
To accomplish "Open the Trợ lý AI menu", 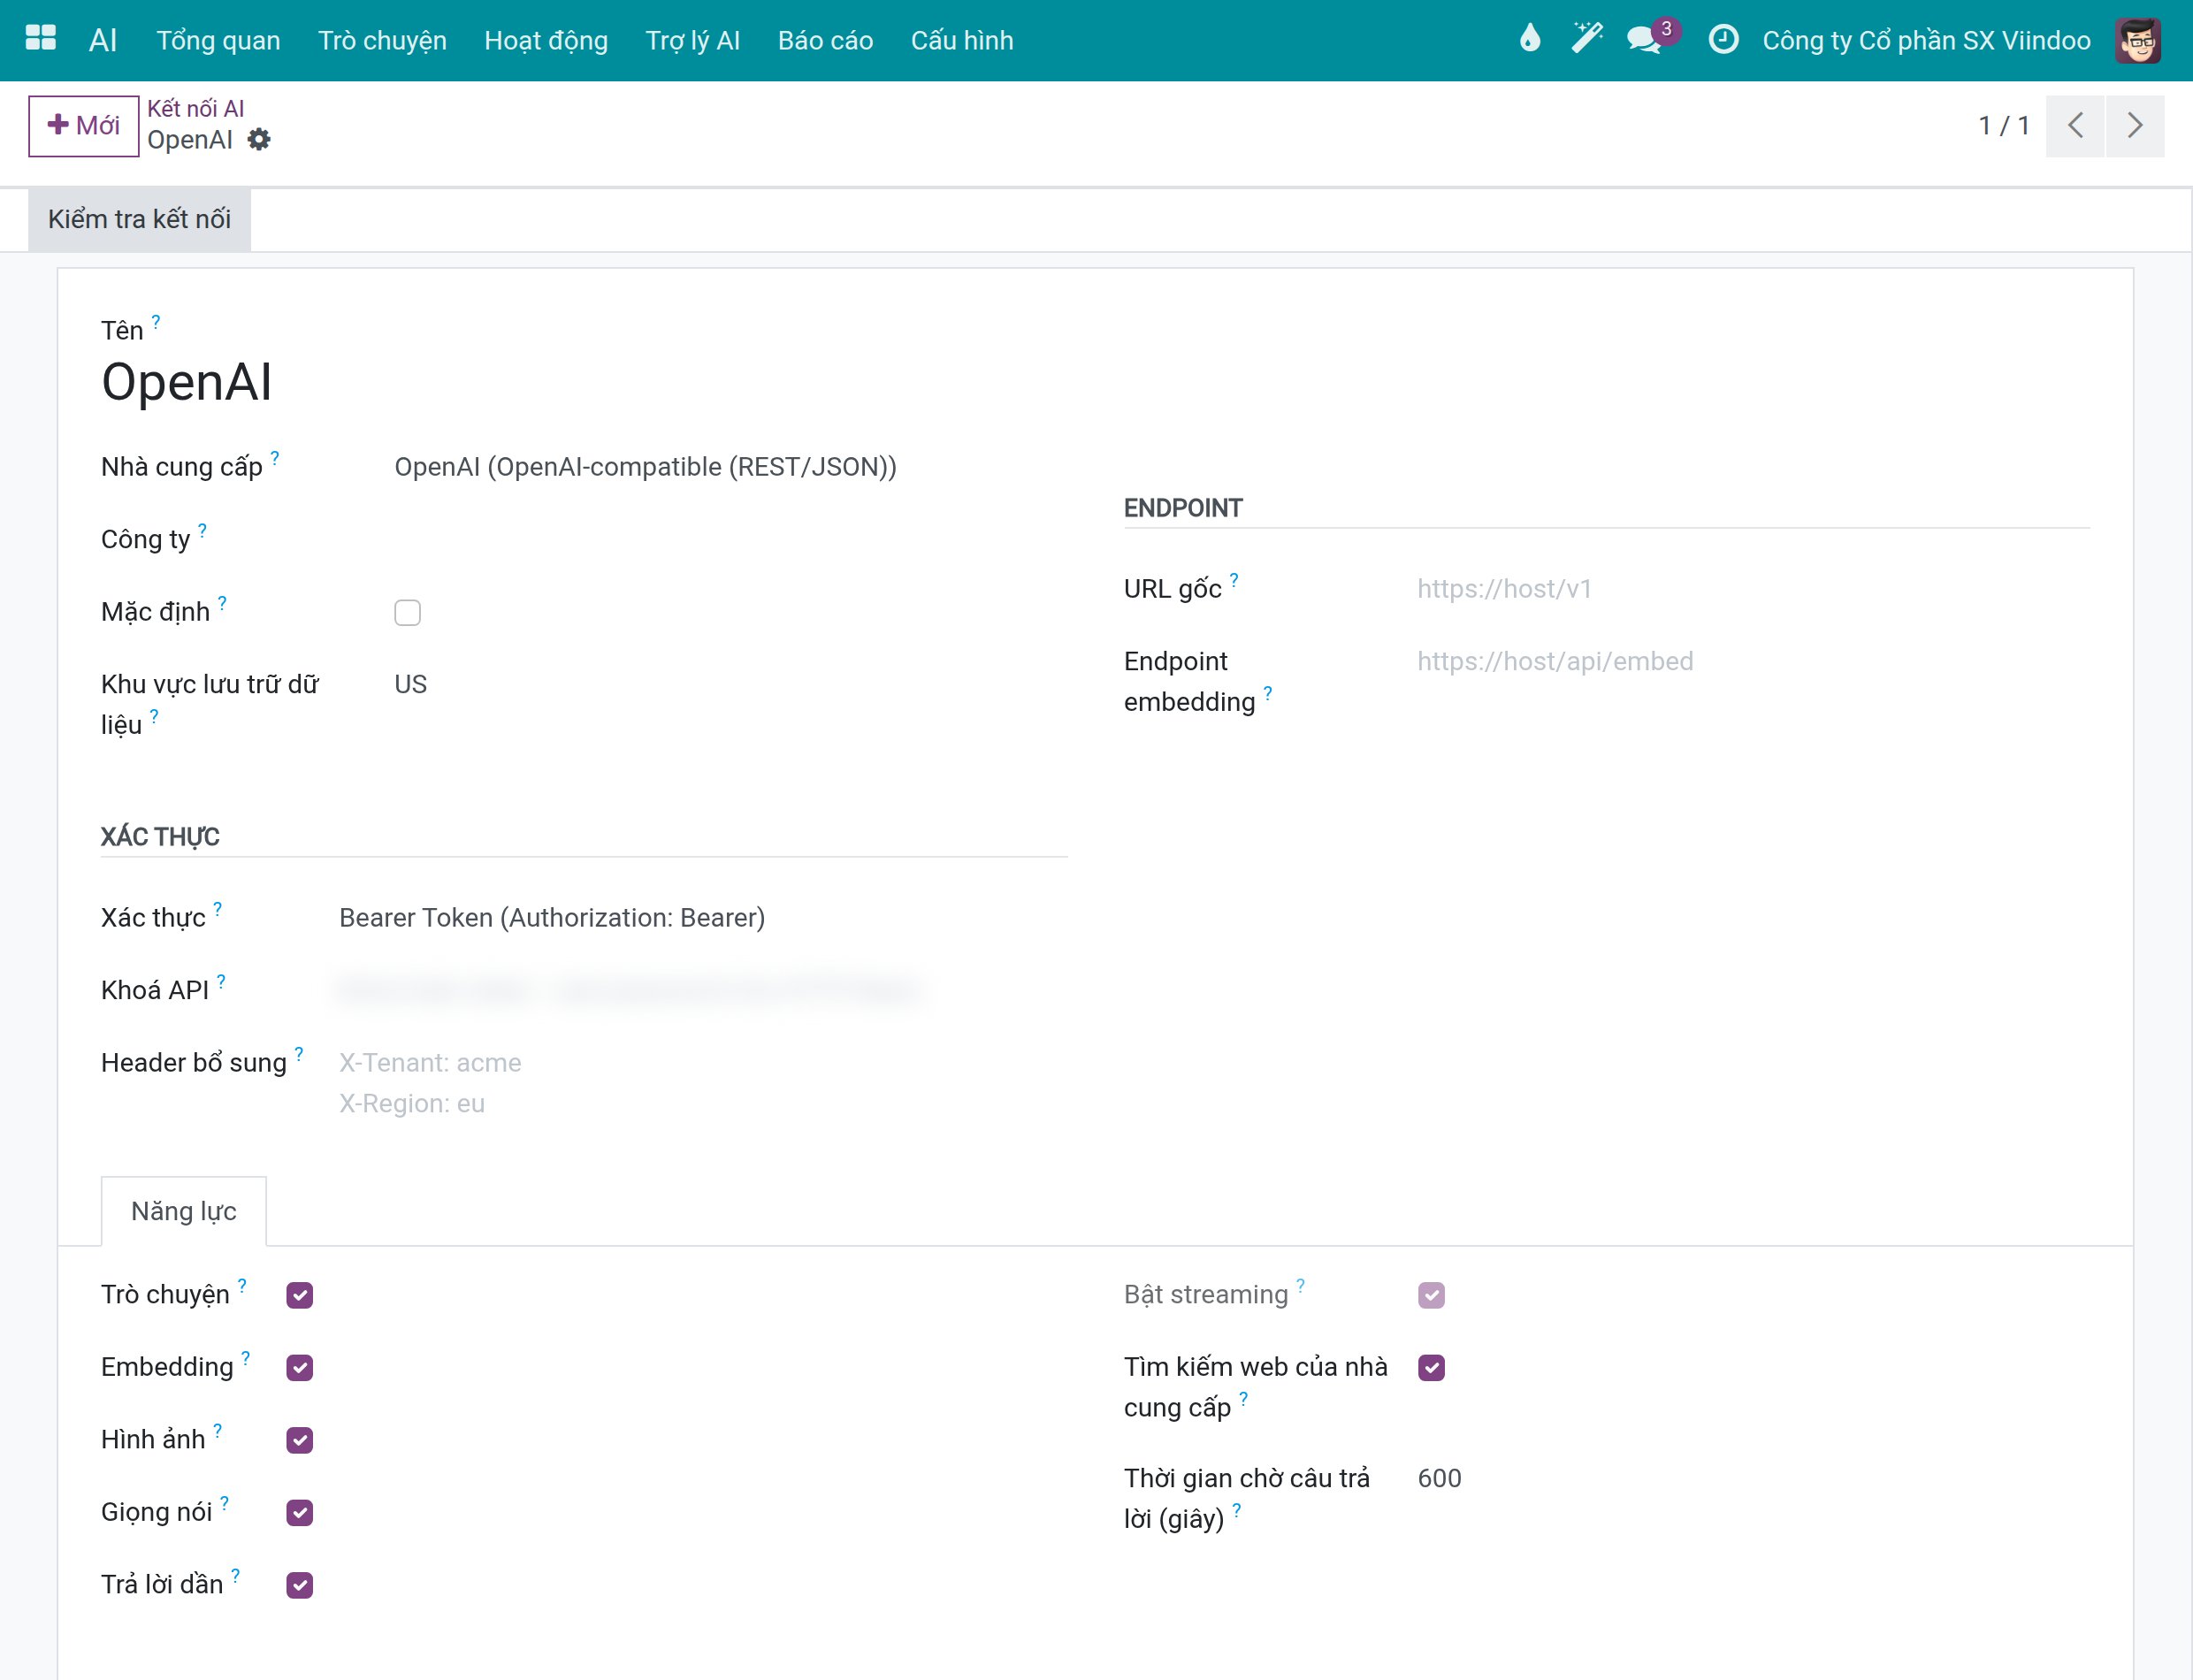I will (x=692, y=40).
